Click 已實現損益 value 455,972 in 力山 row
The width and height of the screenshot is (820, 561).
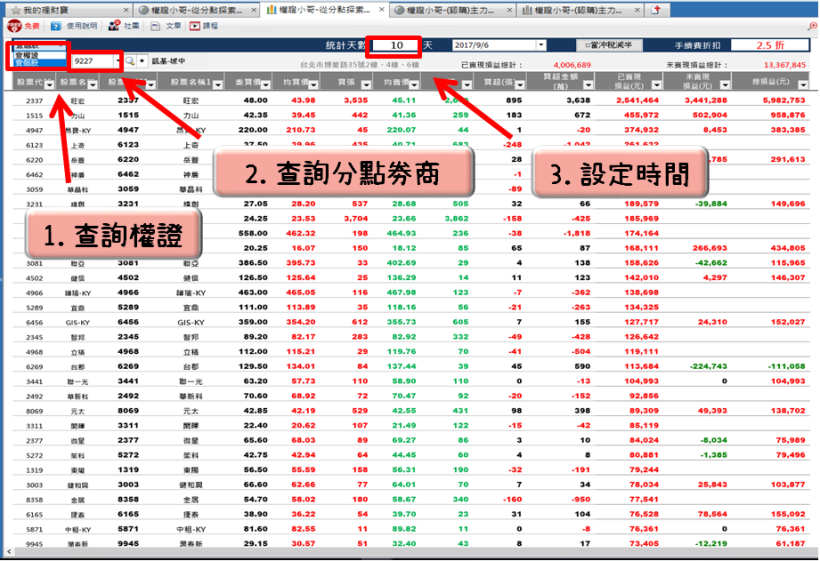coord(643,115)
